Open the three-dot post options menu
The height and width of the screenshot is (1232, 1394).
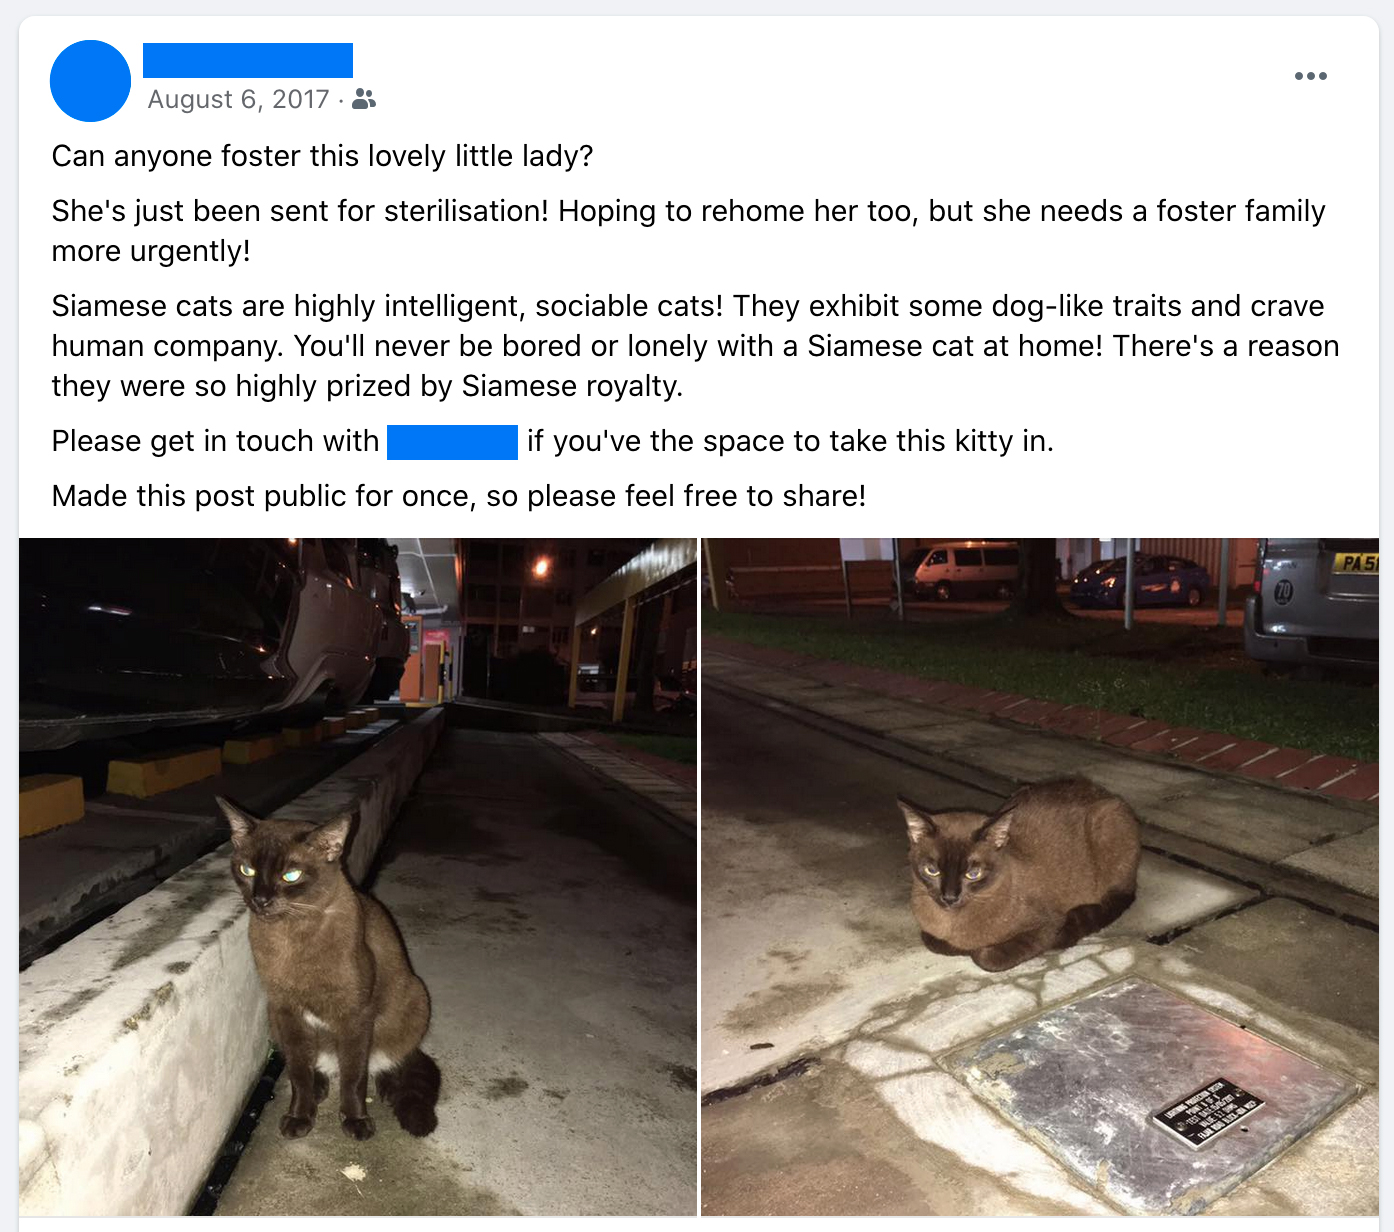[x=1310, y=76]
